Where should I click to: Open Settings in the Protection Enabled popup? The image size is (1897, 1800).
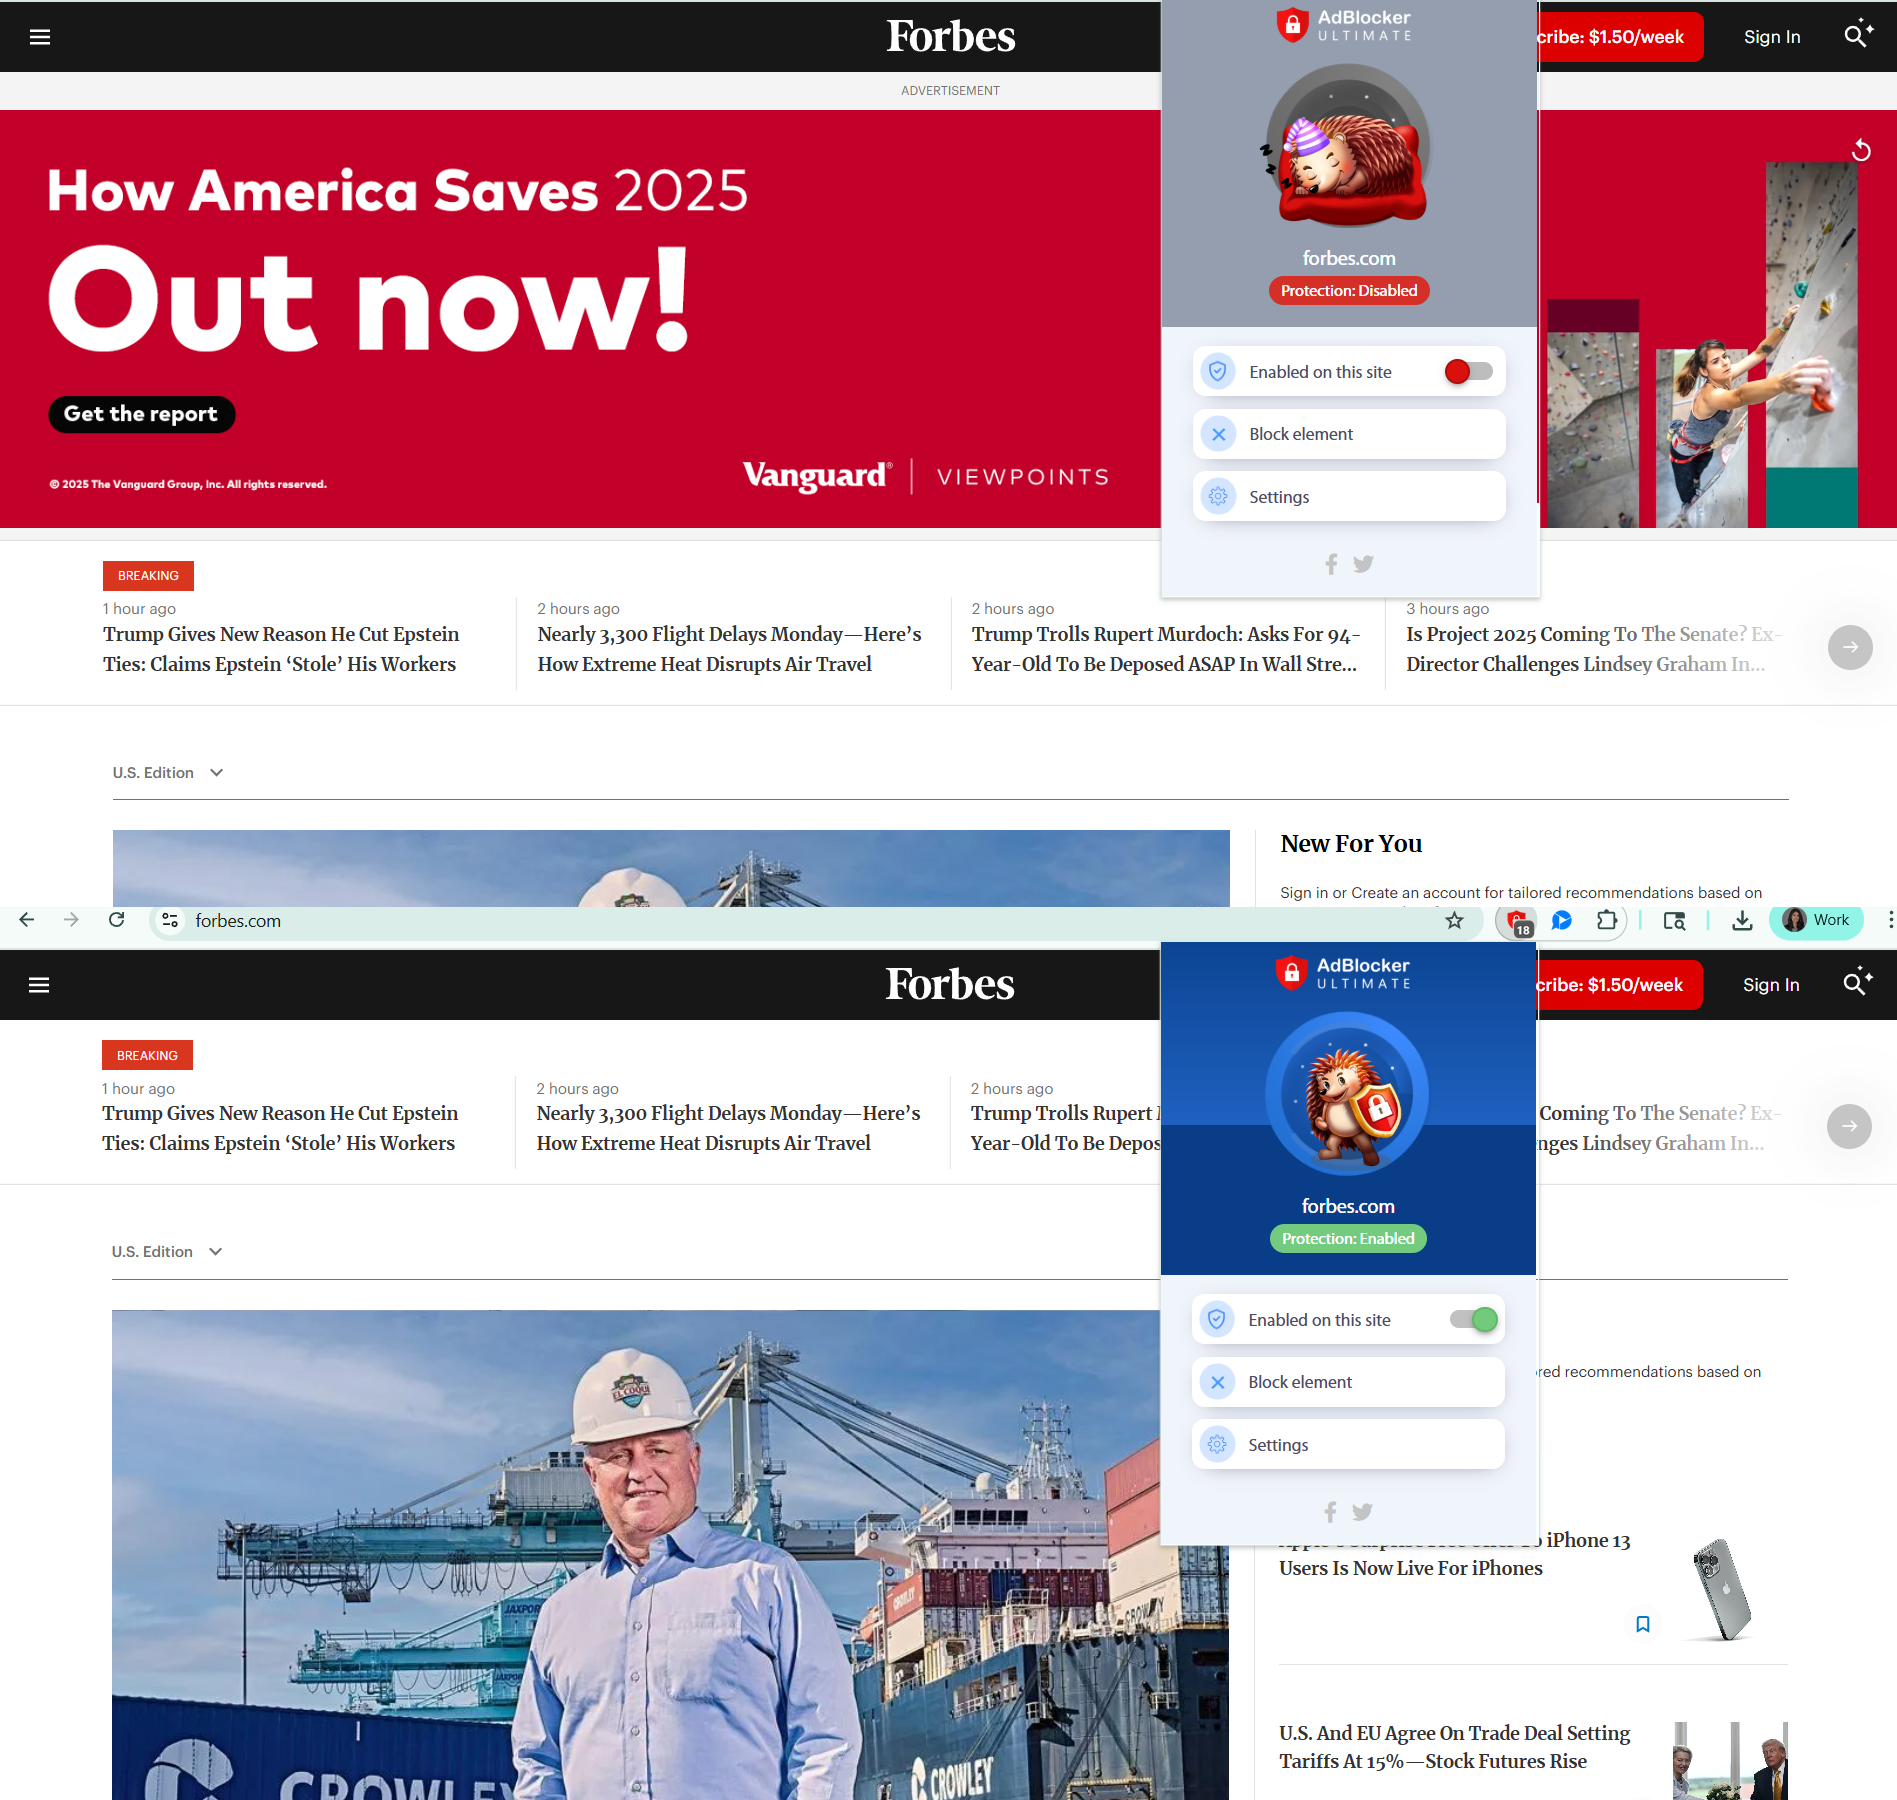tap(1348, 1445)
